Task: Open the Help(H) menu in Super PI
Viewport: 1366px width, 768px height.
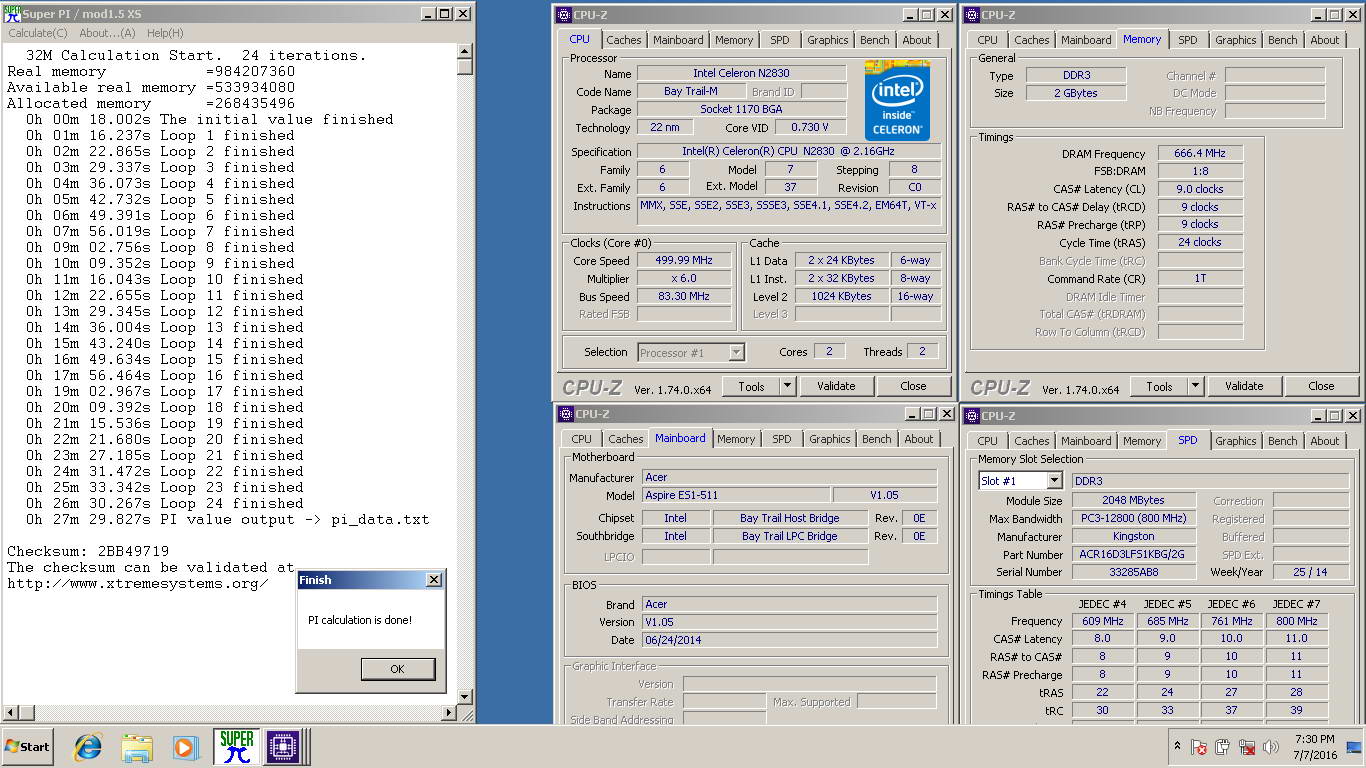Action: coord(165,33)
